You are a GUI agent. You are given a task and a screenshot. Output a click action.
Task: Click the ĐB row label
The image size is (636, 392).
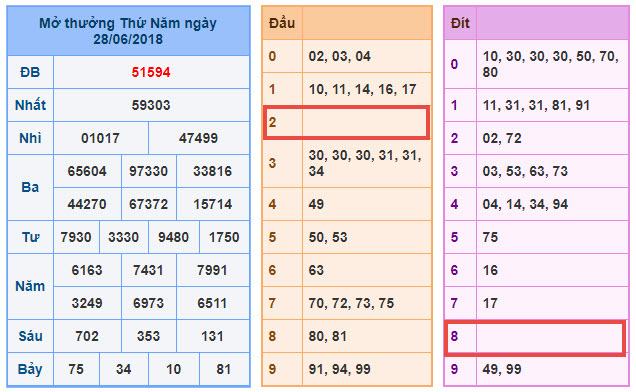pyautogui.click(x=30, y=72)
